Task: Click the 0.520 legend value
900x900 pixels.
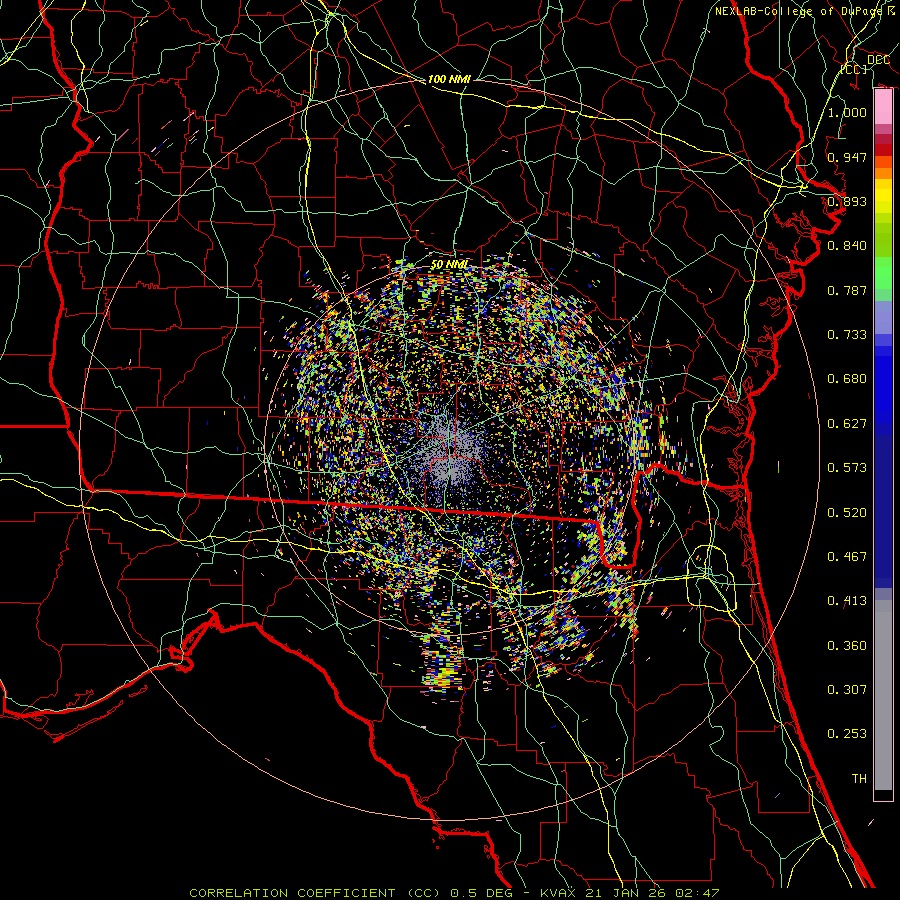Action: [x=847, y=513]
